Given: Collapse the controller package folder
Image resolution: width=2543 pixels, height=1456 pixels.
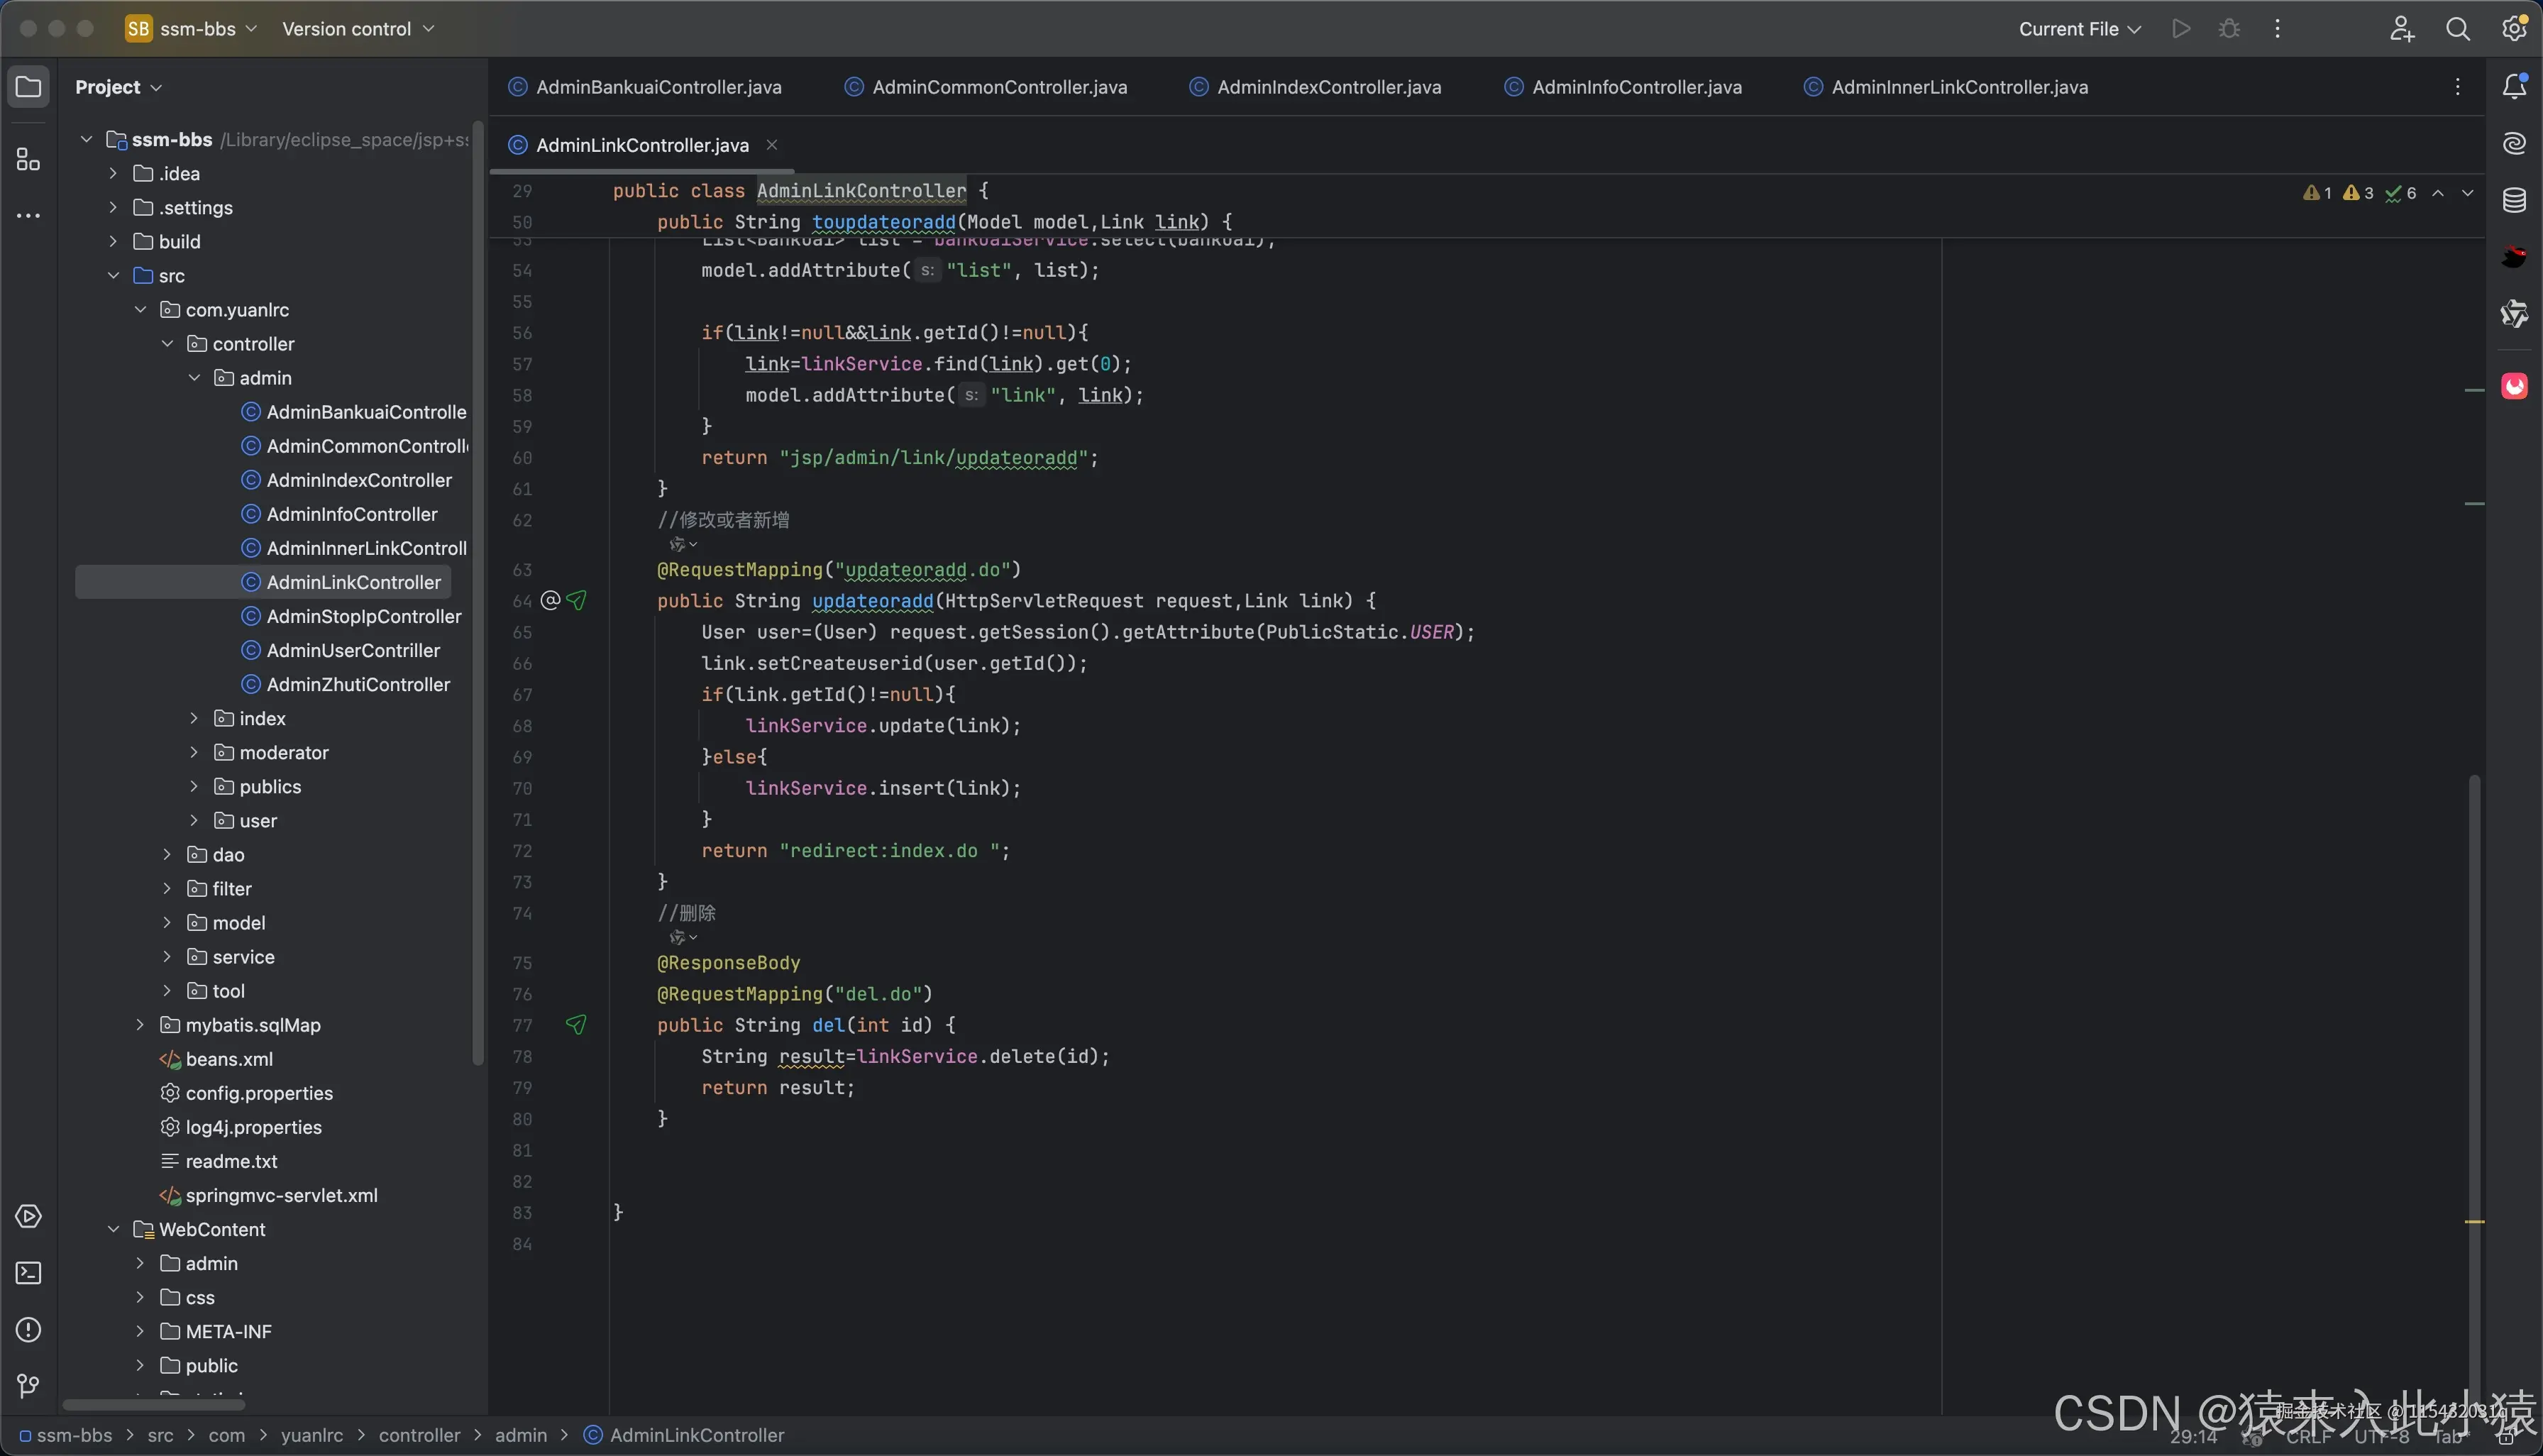Looking at the screenshot, I should (167, 344).
